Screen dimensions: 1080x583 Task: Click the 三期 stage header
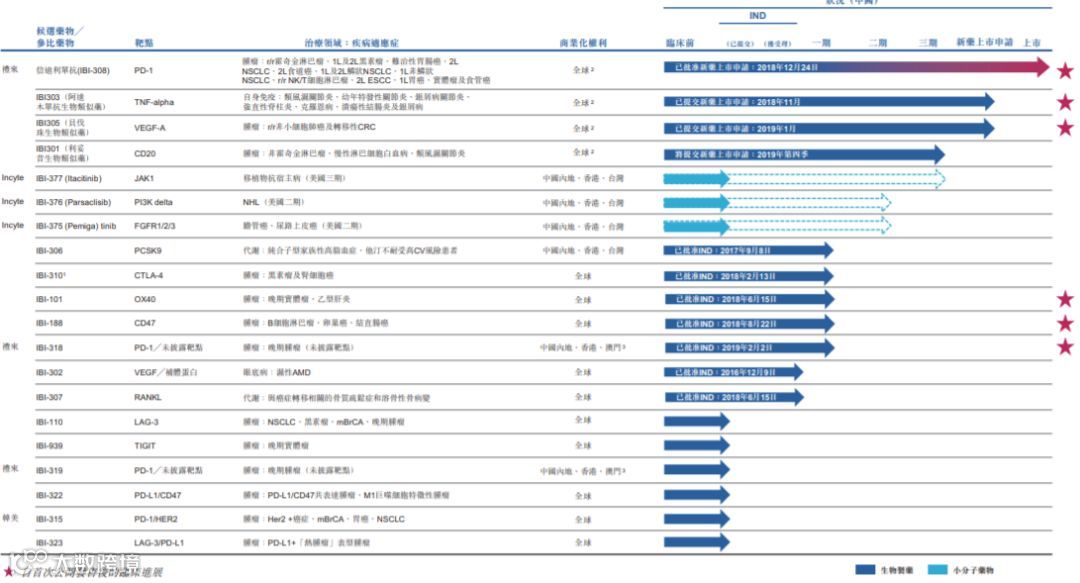pyautogui.click(x=928, y=43)
